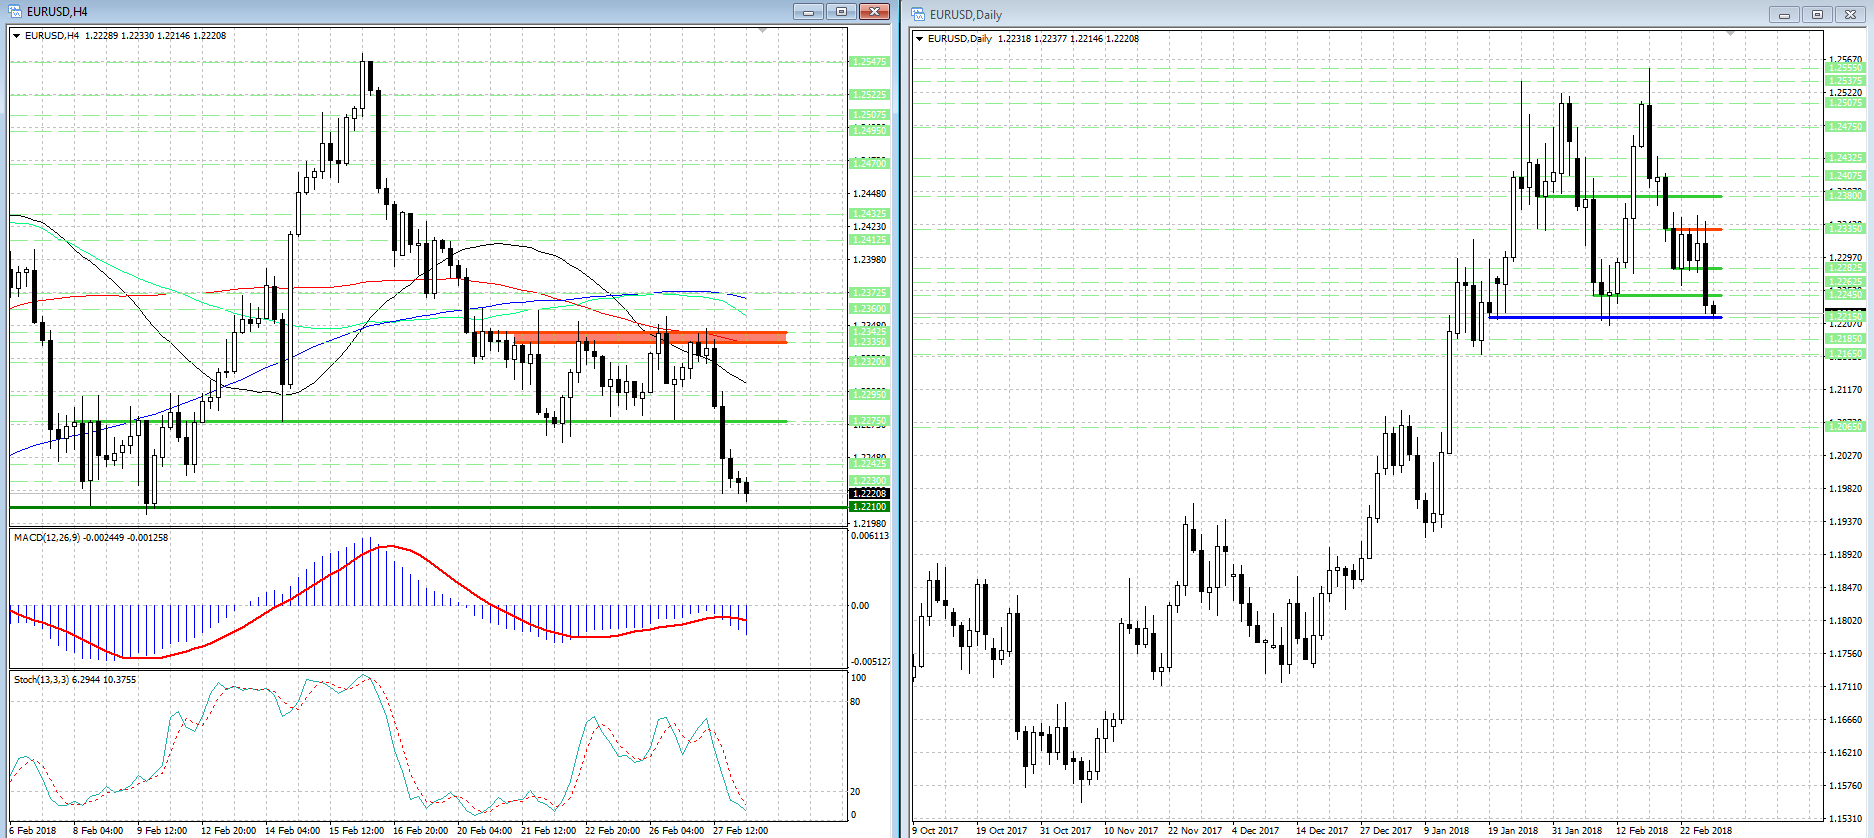Expand the EURUSD,H4 one-click trading arrow
This screenshot has height=838, width=1874.
tap(17, 36)
